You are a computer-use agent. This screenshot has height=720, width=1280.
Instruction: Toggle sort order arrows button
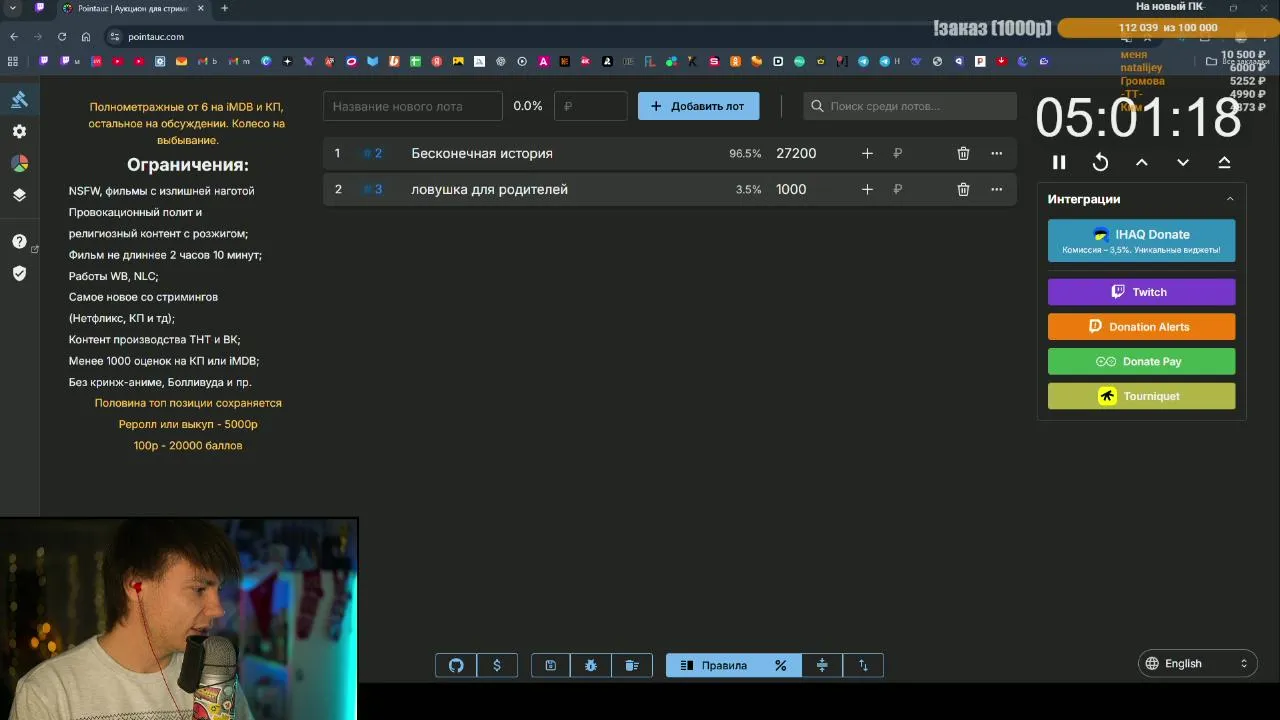[863, 665]
